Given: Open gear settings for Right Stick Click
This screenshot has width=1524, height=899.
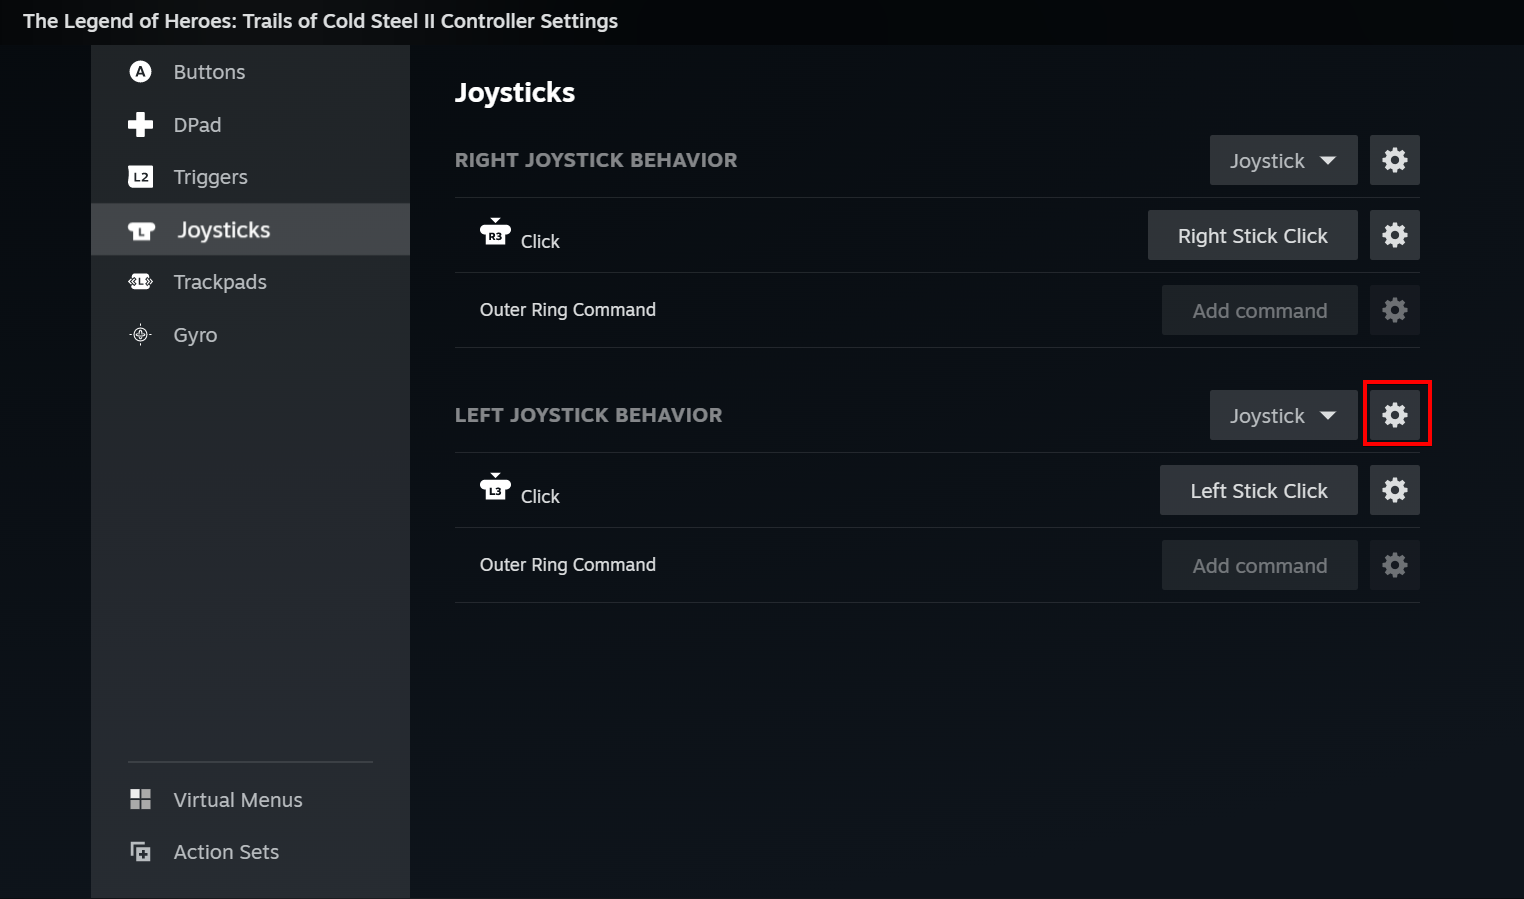Looking at the screenshot, I should click(x=1394, y=235).
